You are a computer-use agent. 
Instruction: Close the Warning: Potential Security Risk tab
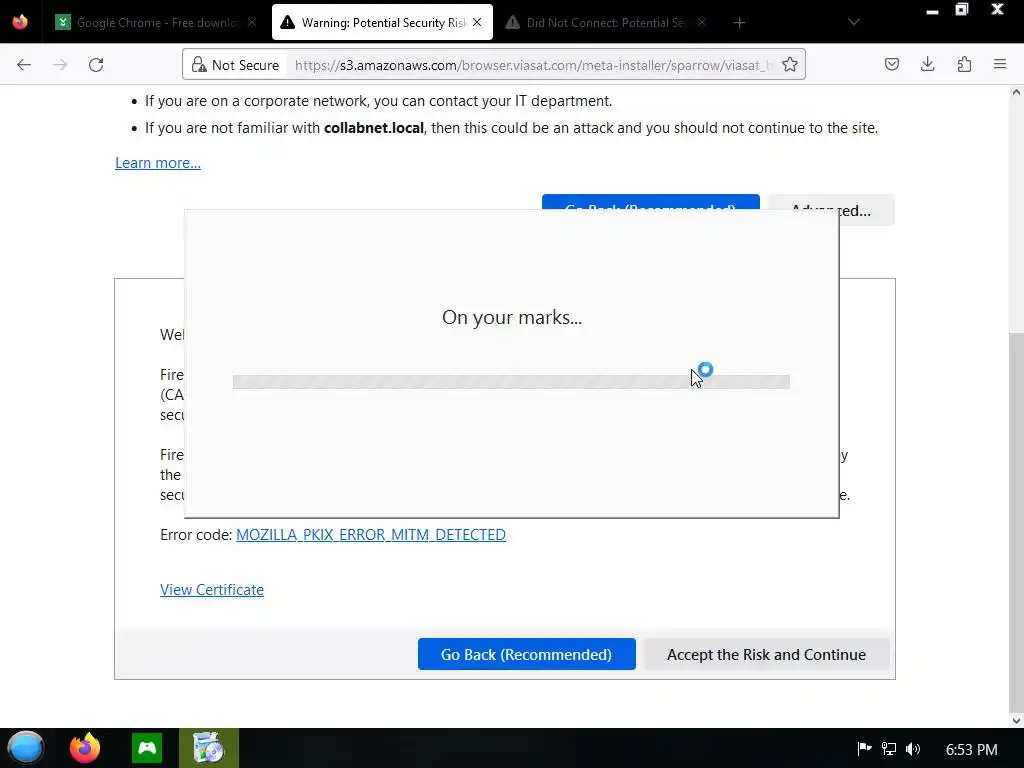pos(477,22)
